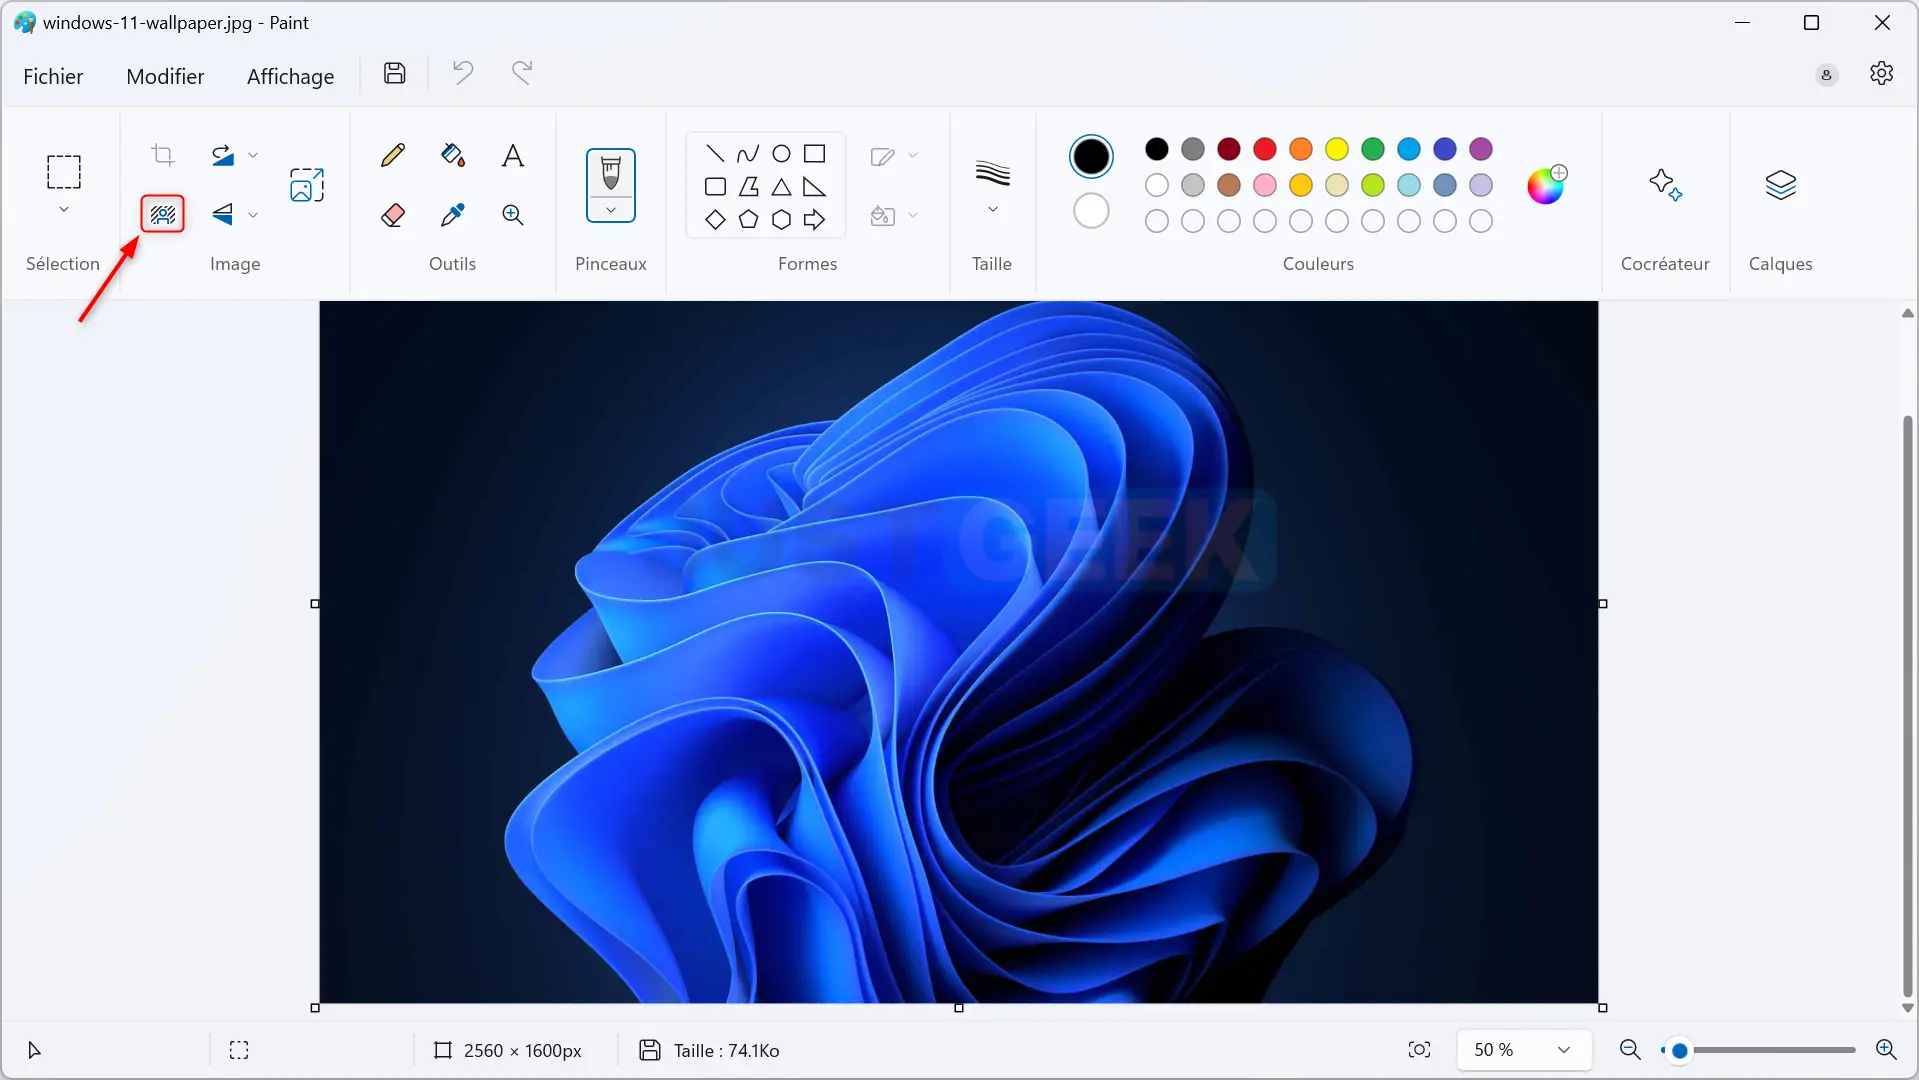1919x1080 pixels.
Task: Select Color 1 primary black swatch
Action: point(1091,157)
